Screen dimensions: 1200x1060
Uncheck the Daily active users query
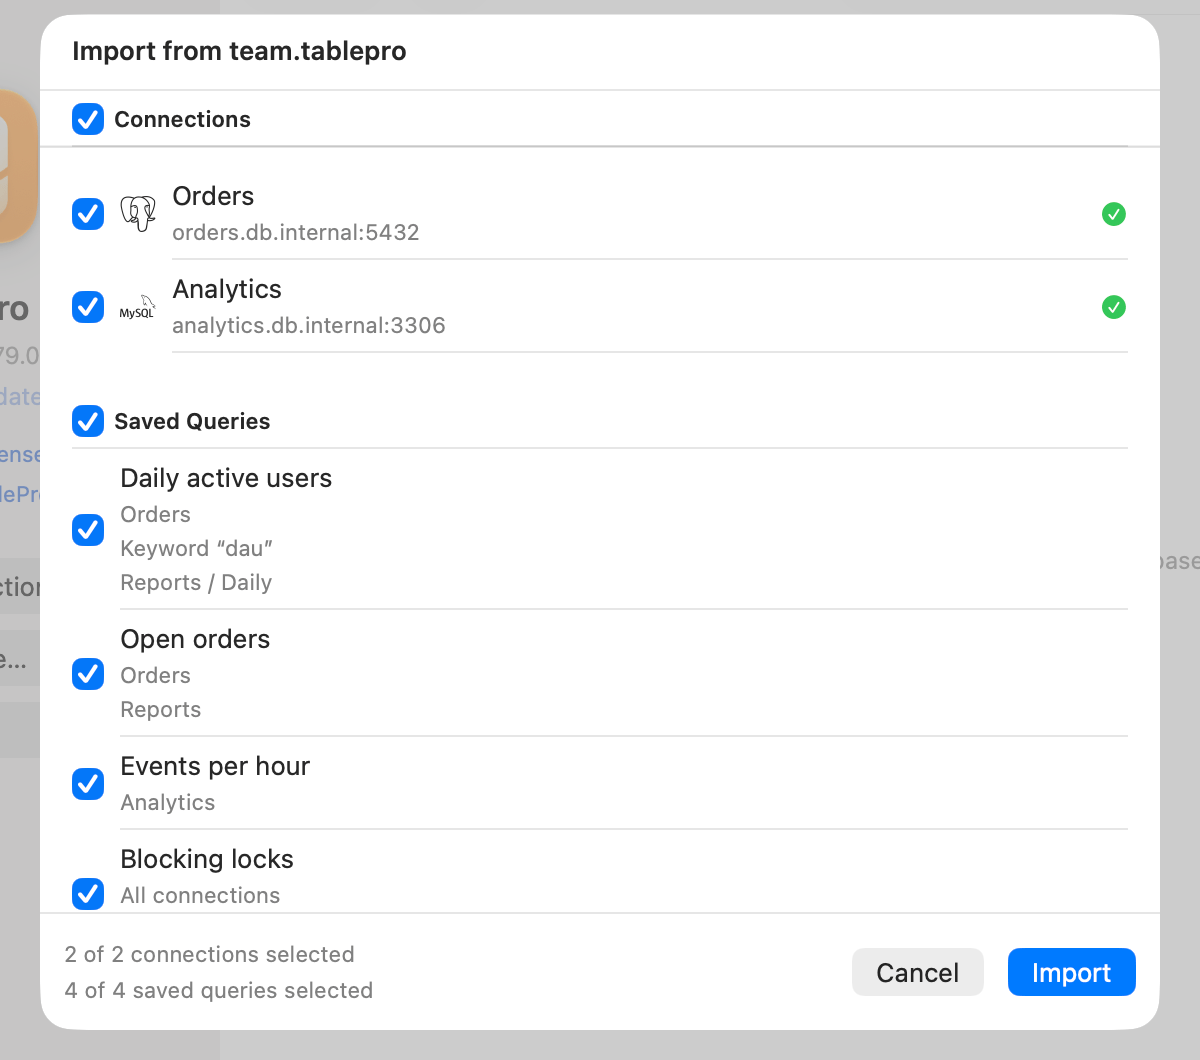[x=88, y=530]
